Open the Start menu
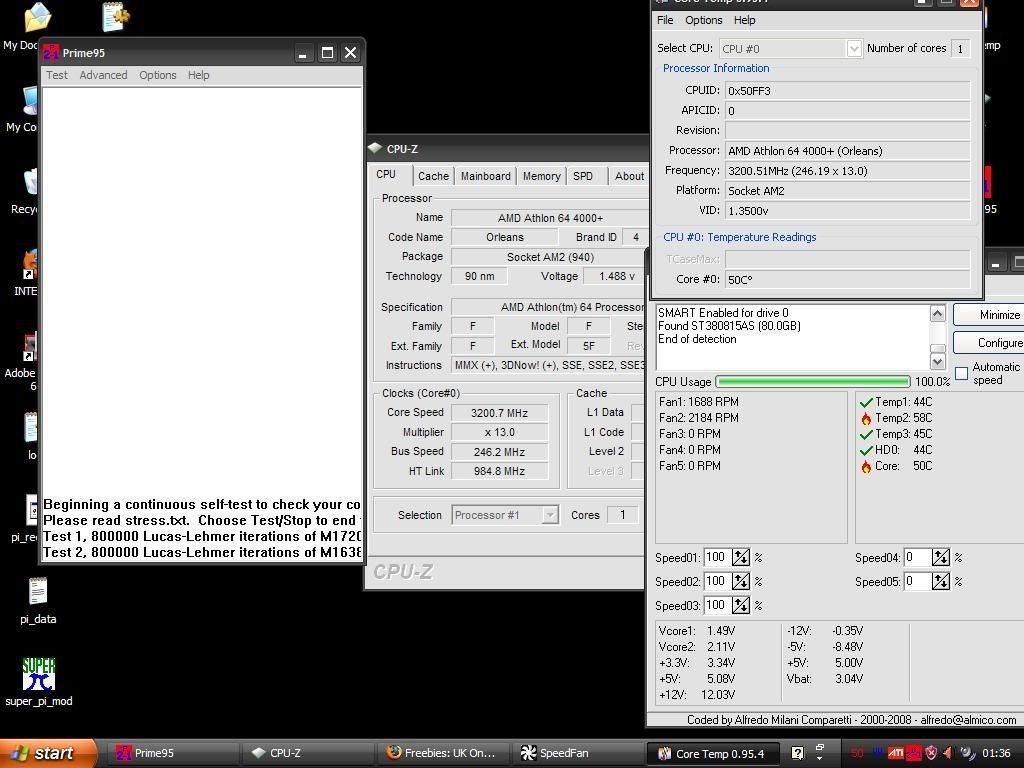The width and height of the screenshot is (1024, 768). (47, 753)
